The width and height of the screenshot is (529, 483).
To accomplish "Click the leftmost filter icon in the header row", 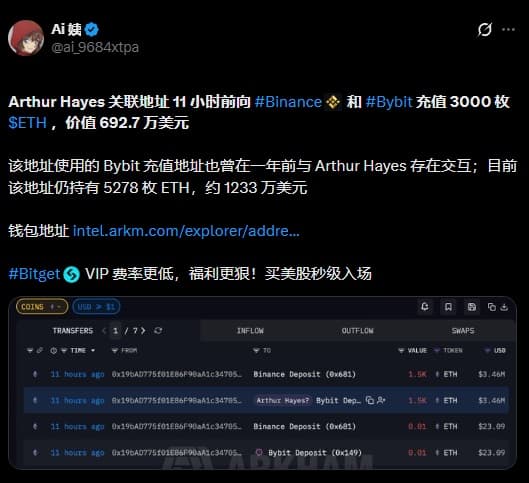I will click(x=30, y=351).
